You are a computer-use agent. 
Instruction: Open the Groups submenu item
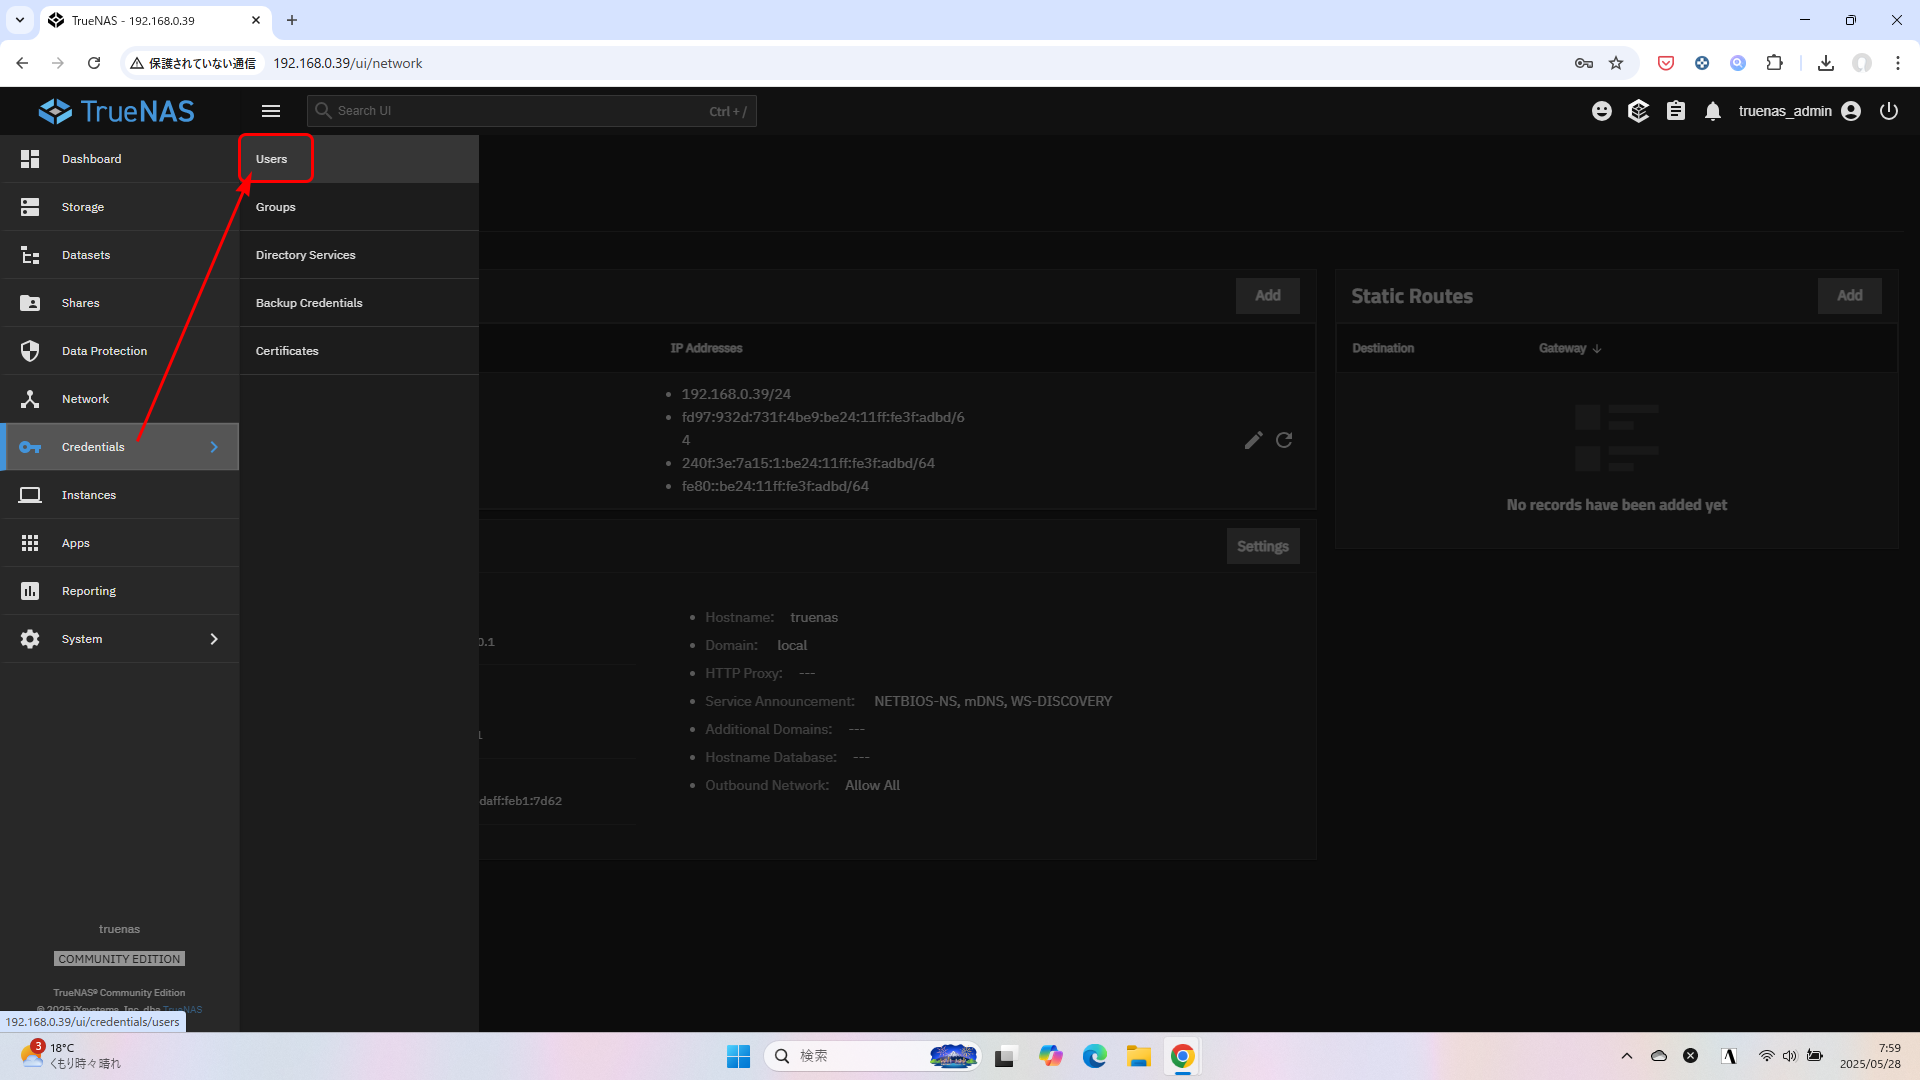point(358,207)
